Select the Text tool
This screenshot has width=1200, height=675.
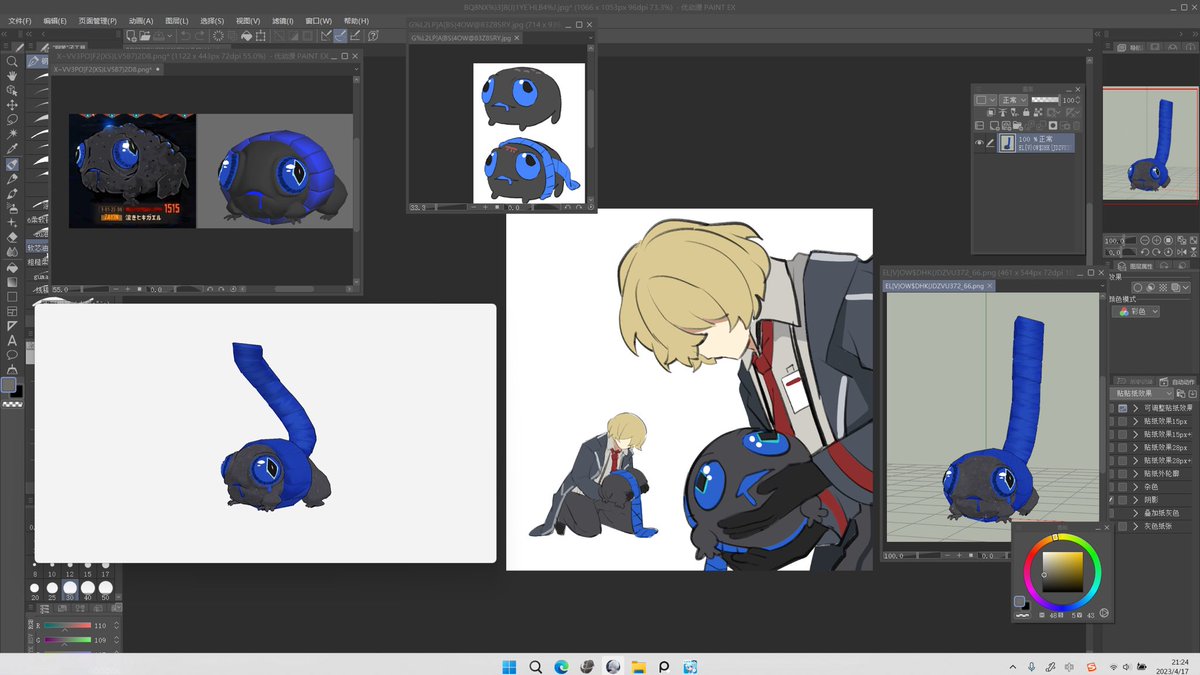click(x=12, y=341)
